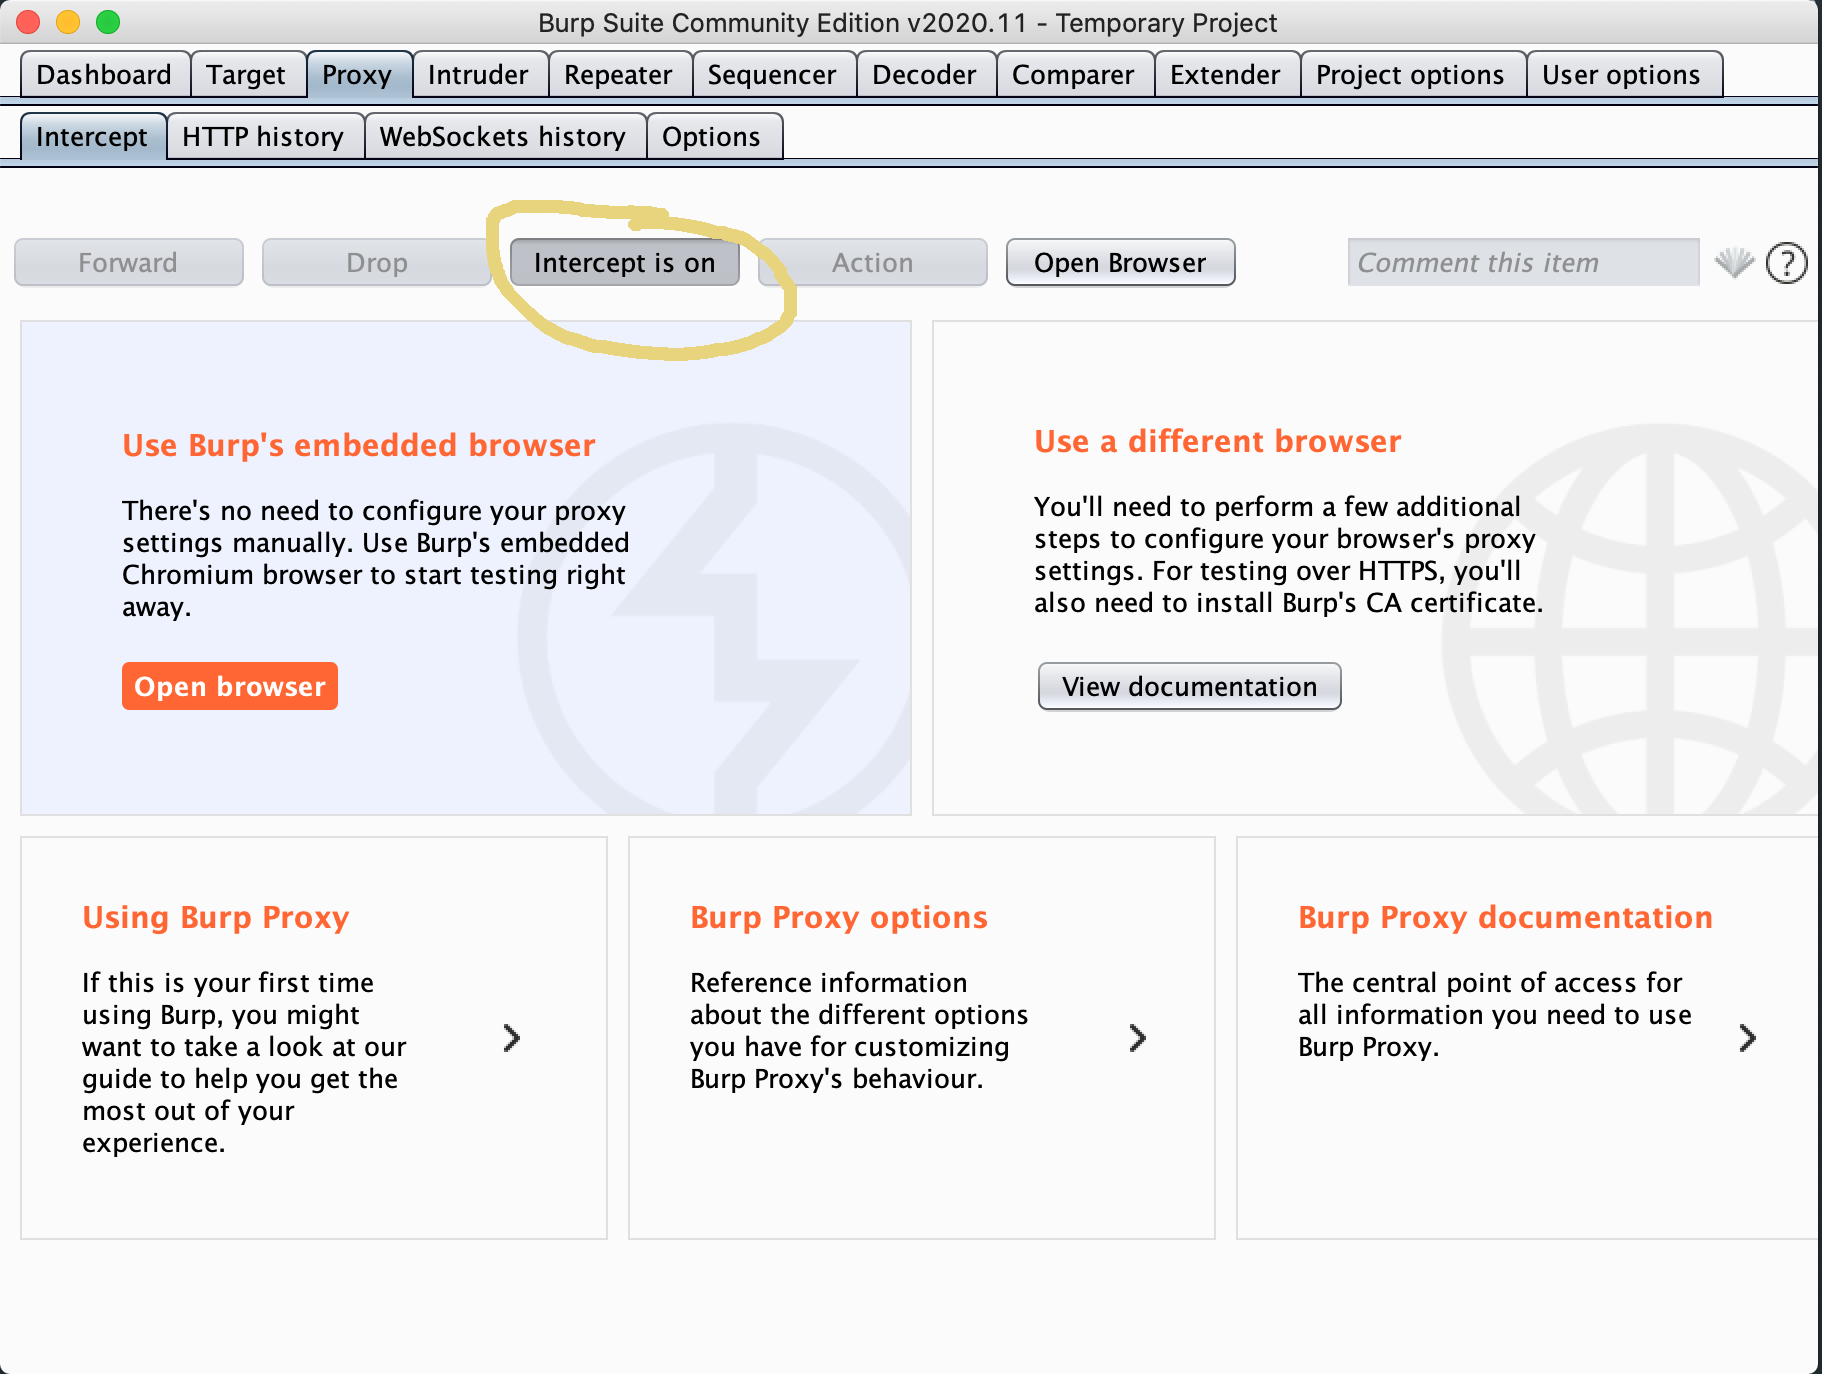Click the 'Use Burp's embedded browser' heading

(x=359, y=445)
